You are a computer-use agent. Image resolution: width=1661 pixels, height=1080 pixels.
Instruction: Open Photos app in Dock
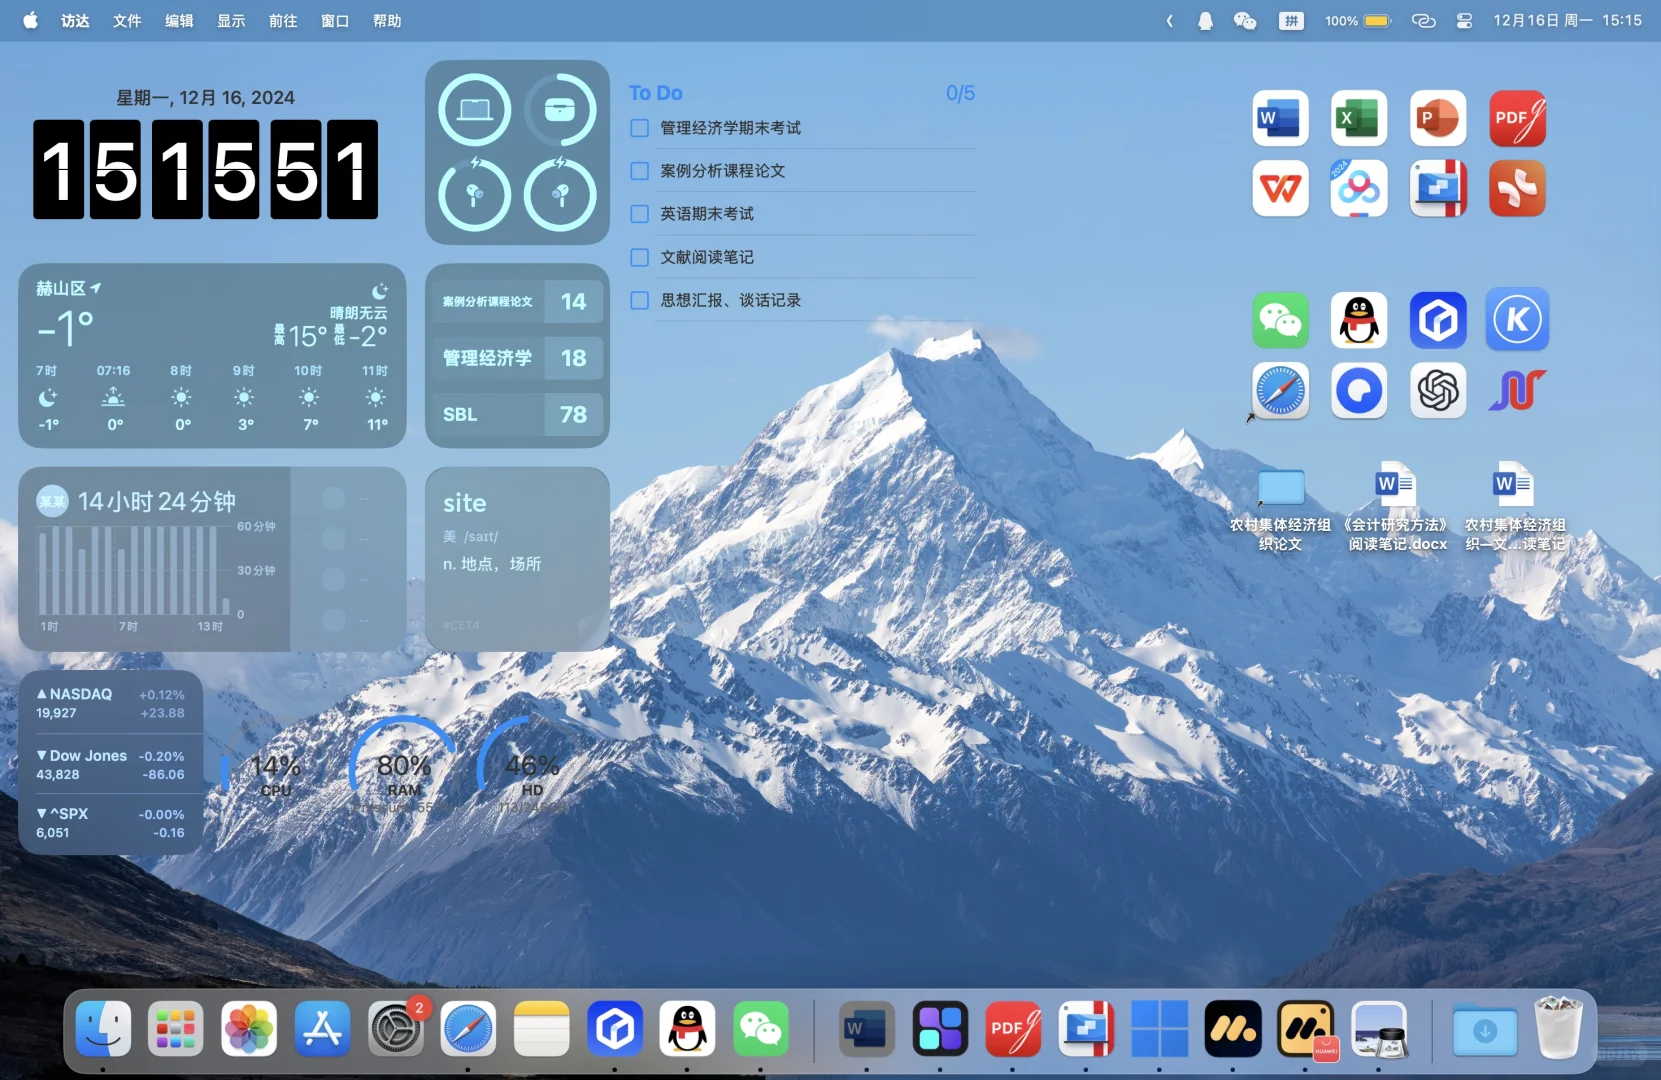[249, 1029]
